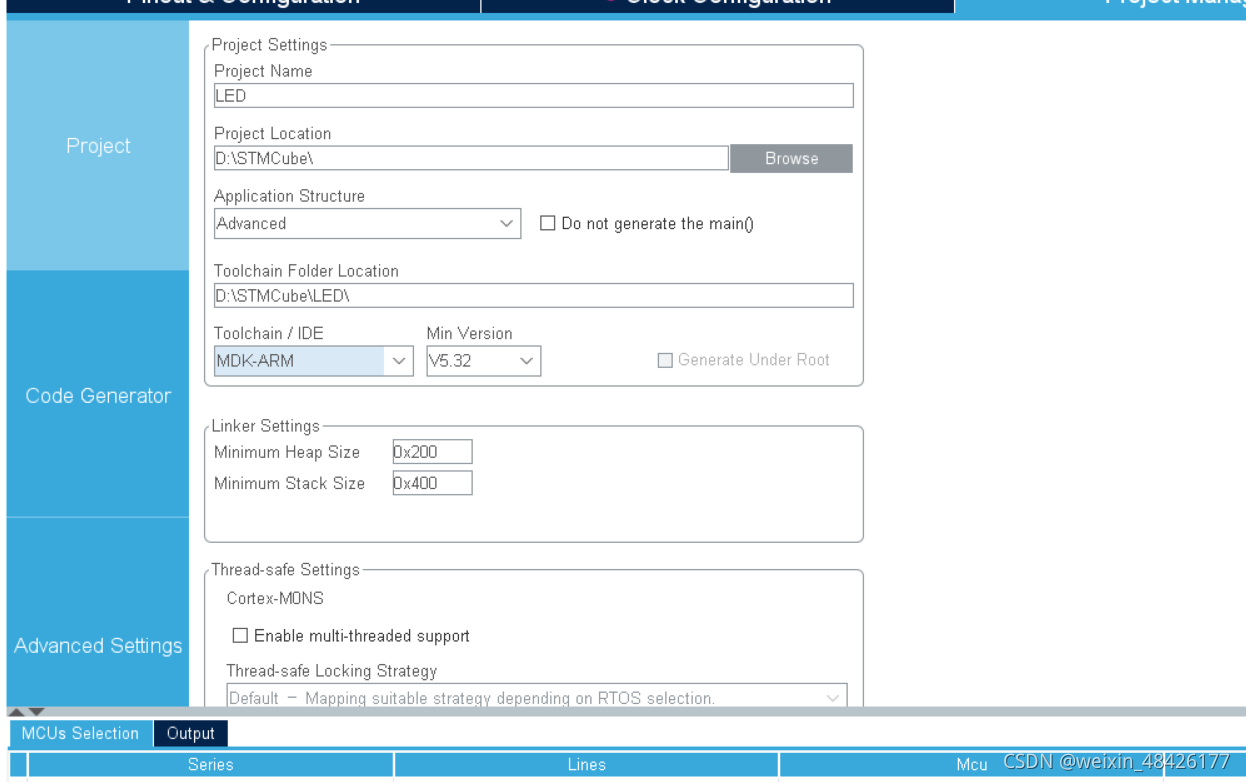This screenshot has height=782, width=1246.
Task: Open the Project section in sidebar
Action: coord(97,146)
